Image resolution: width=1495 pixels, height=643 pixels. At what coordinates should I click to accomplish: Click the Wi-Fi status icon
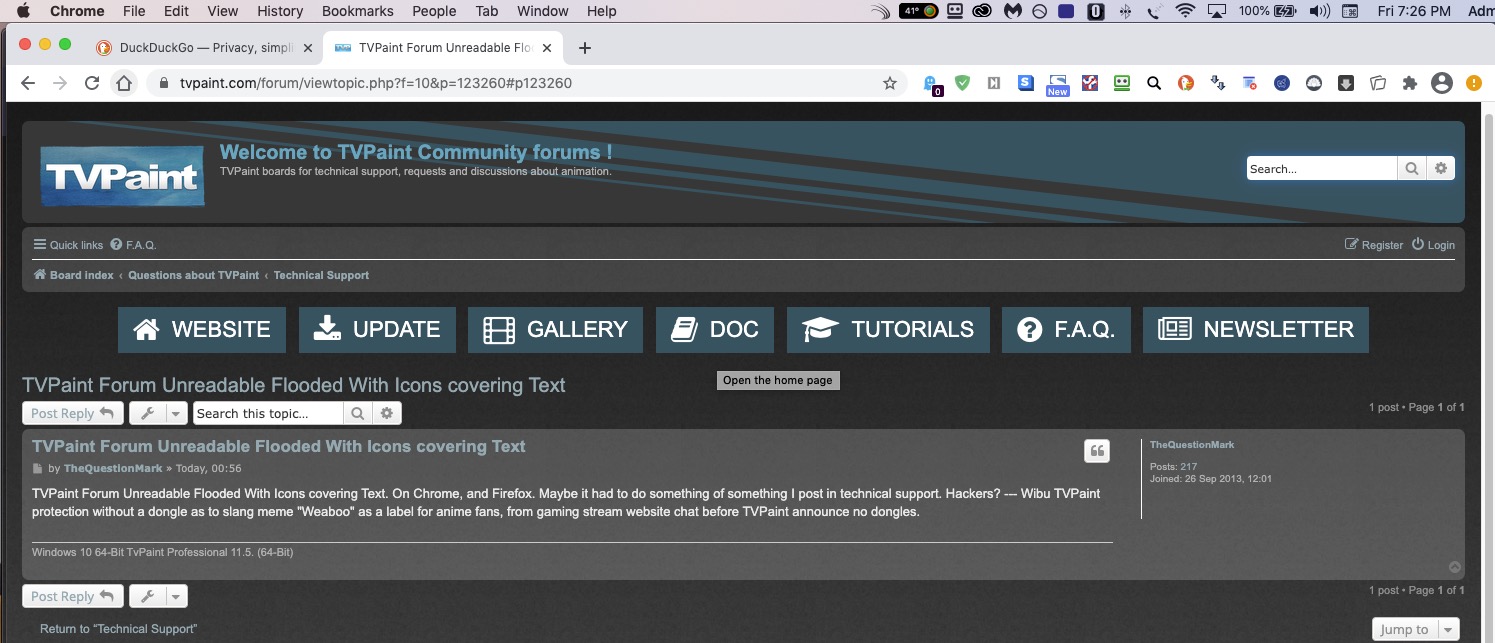(x=1186, y=11)
